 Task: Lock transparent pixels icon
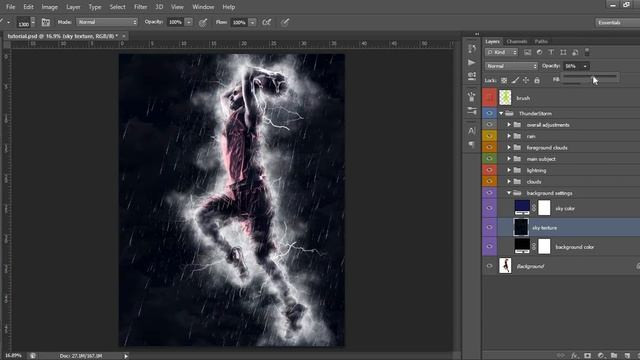pyautogui.click(x=504, y=80)
